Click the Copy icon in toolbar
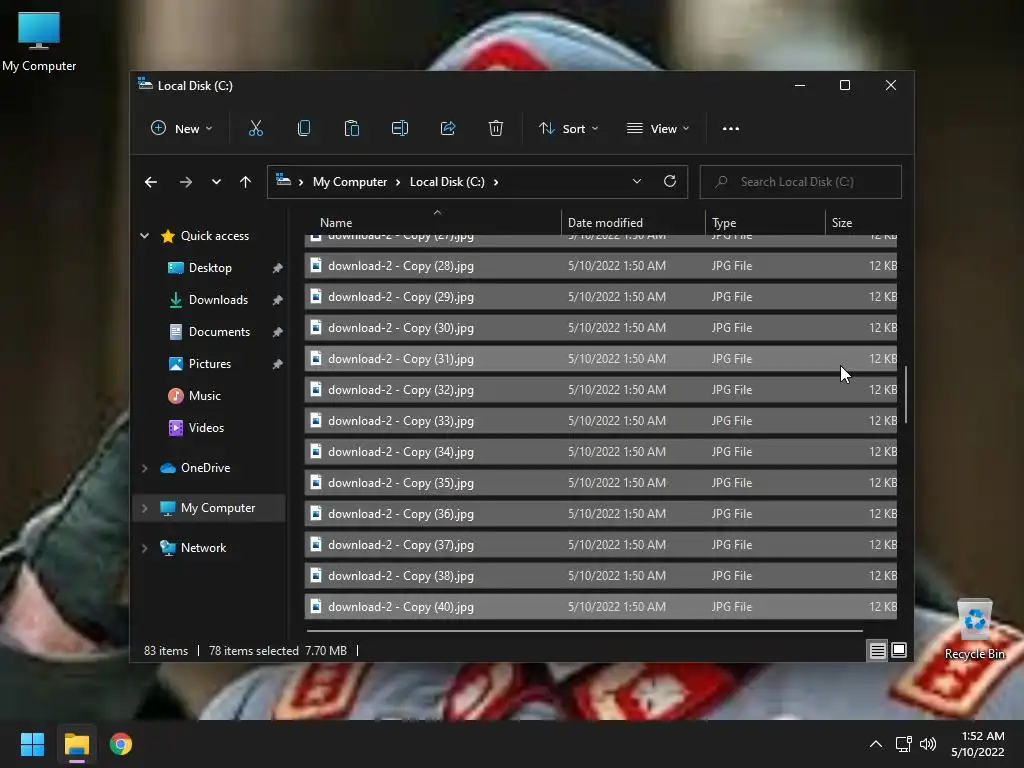 (304, 129)
